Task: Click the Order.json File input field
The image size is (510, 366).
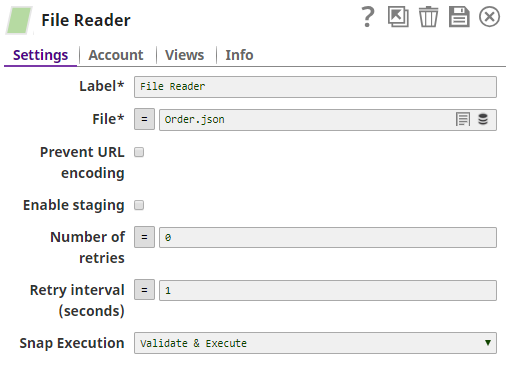Action: pos(306,120)
